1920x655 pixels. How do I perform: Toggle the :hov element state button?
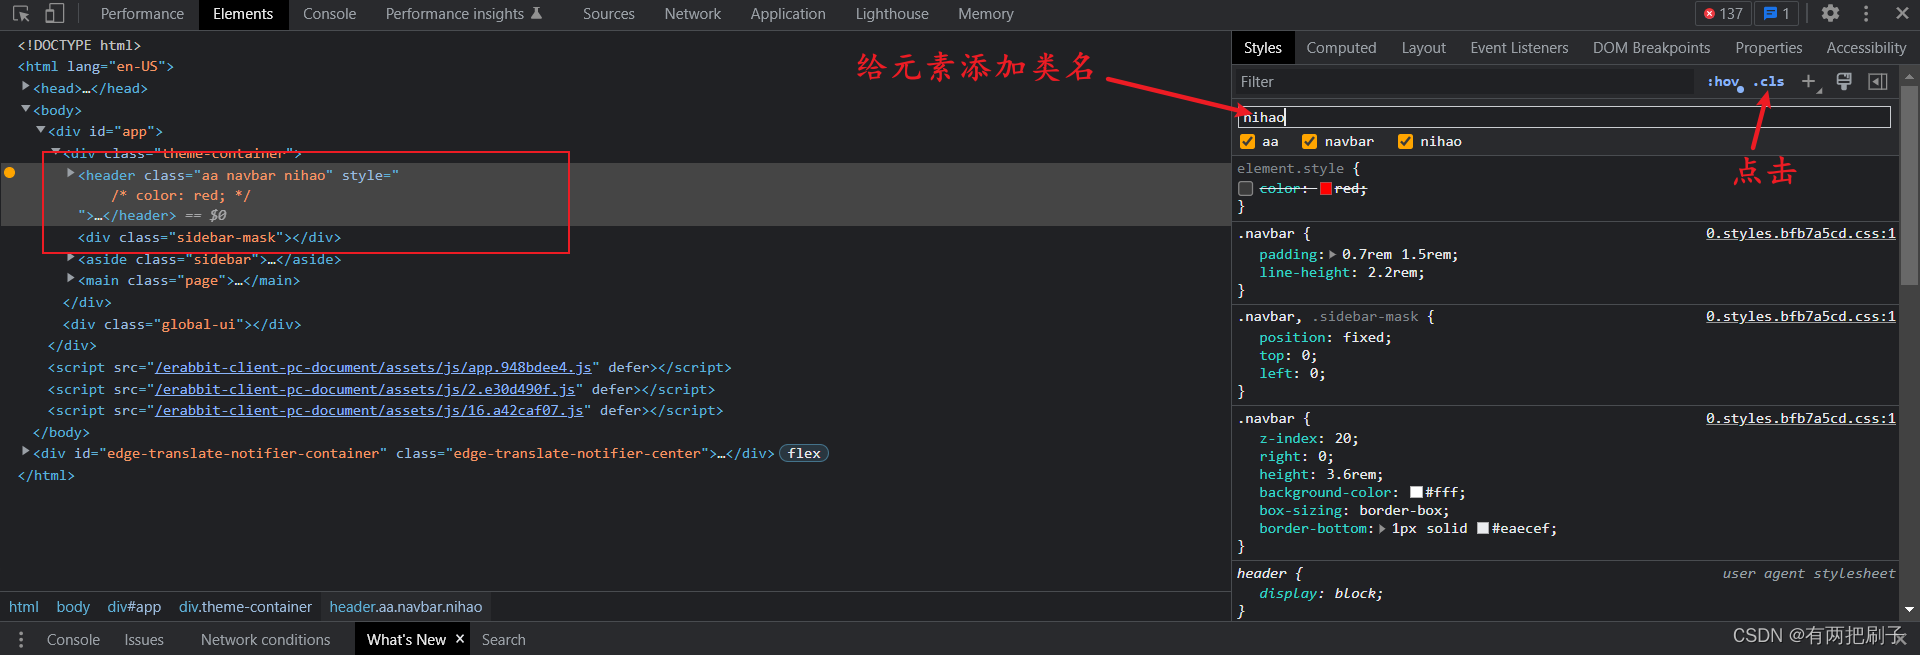click(x=1723, y=82)
